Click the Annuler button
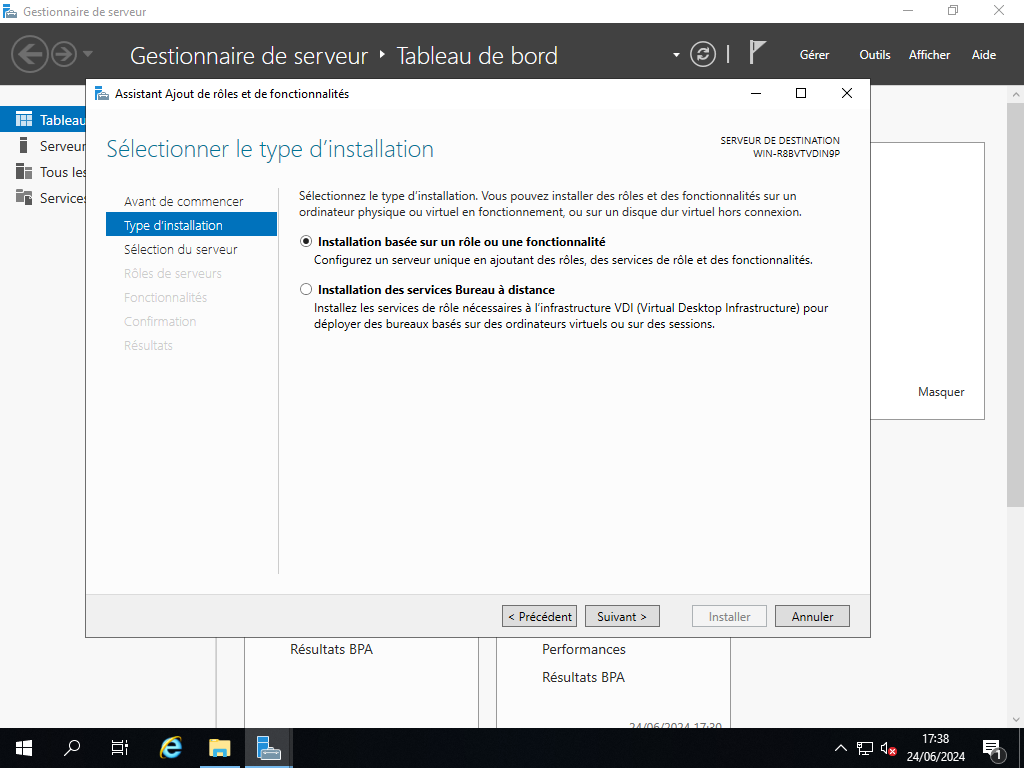This screenshot has height=768, width=1024. (812, 617)
